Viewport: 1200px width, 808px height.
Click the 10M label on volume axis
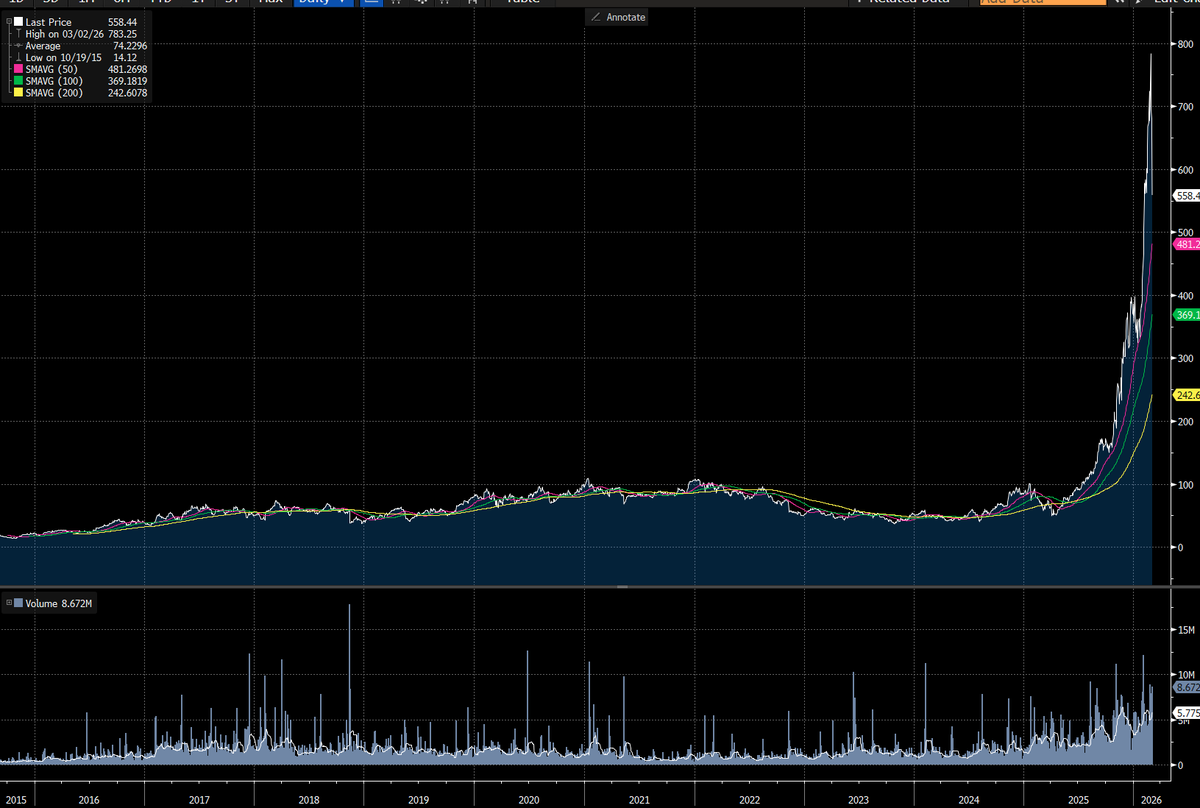[1187, 674]
